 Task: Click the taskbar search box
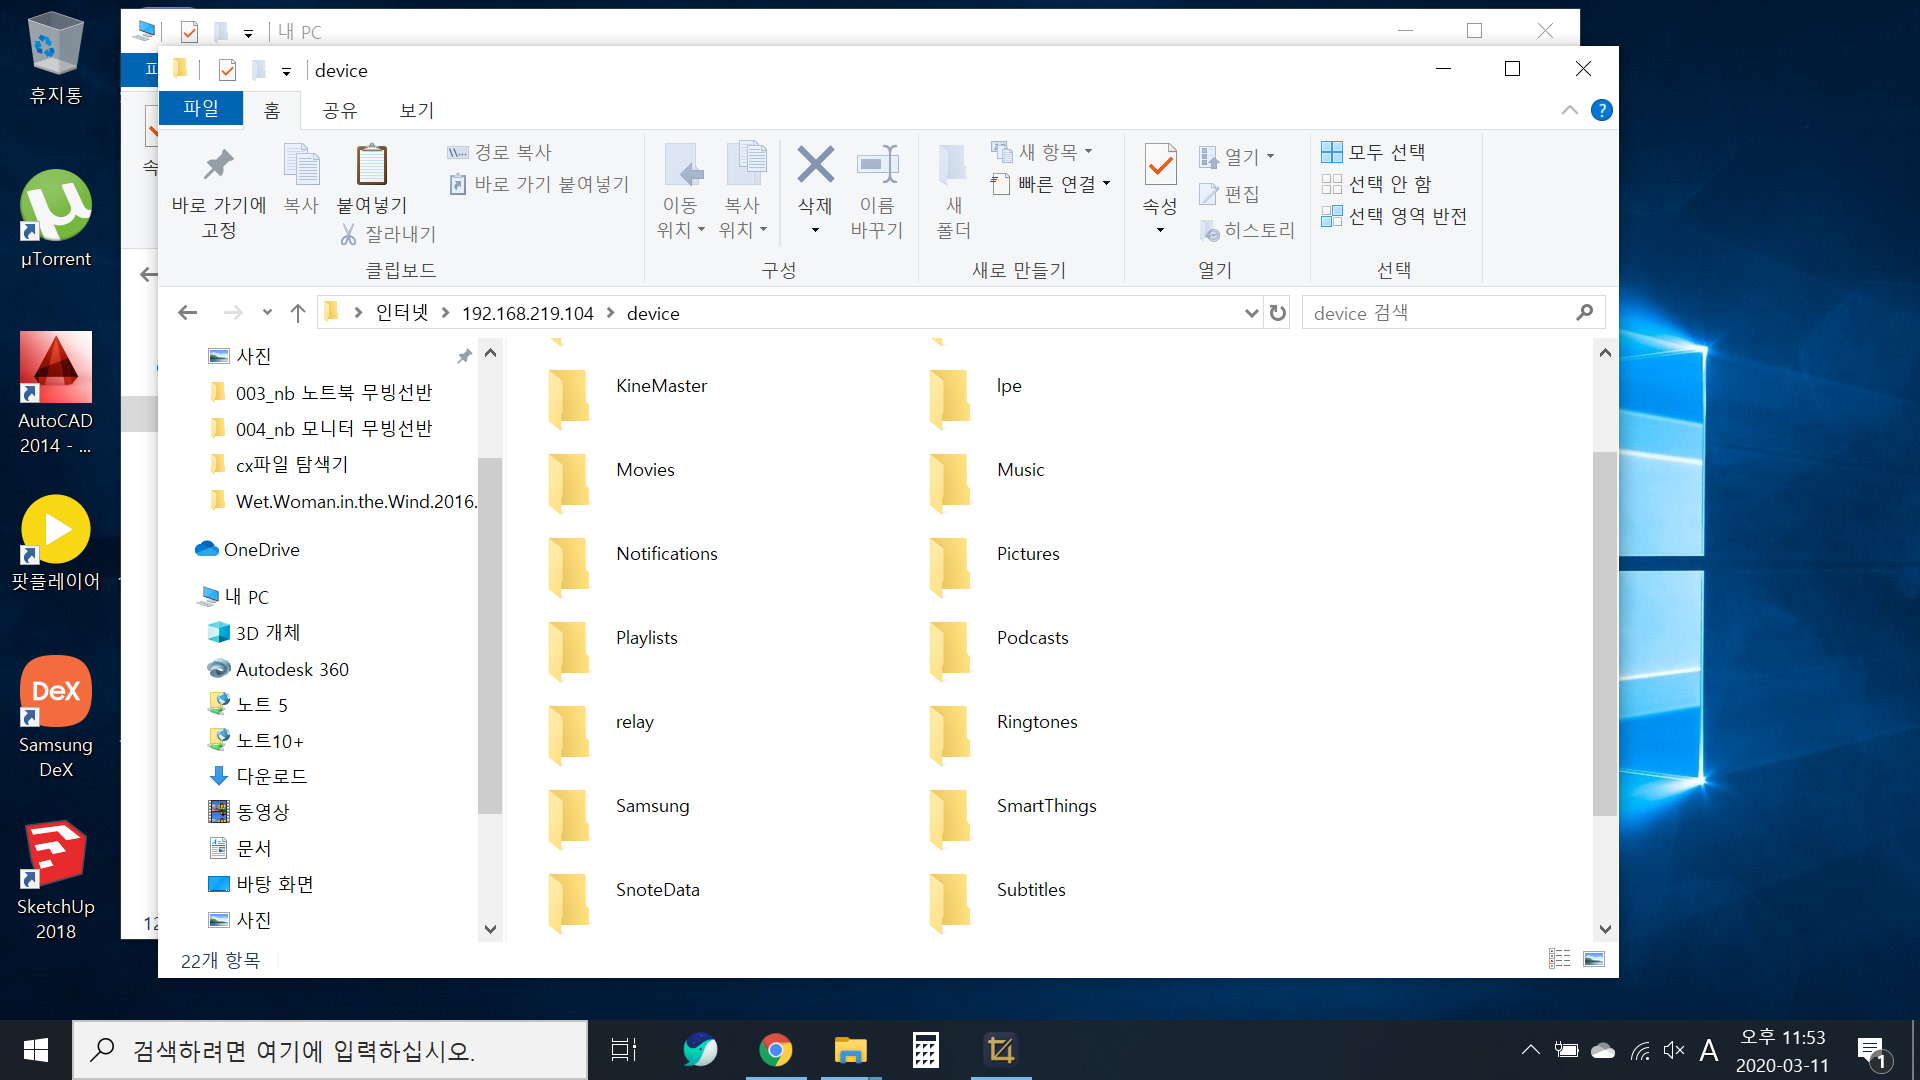330,1050
